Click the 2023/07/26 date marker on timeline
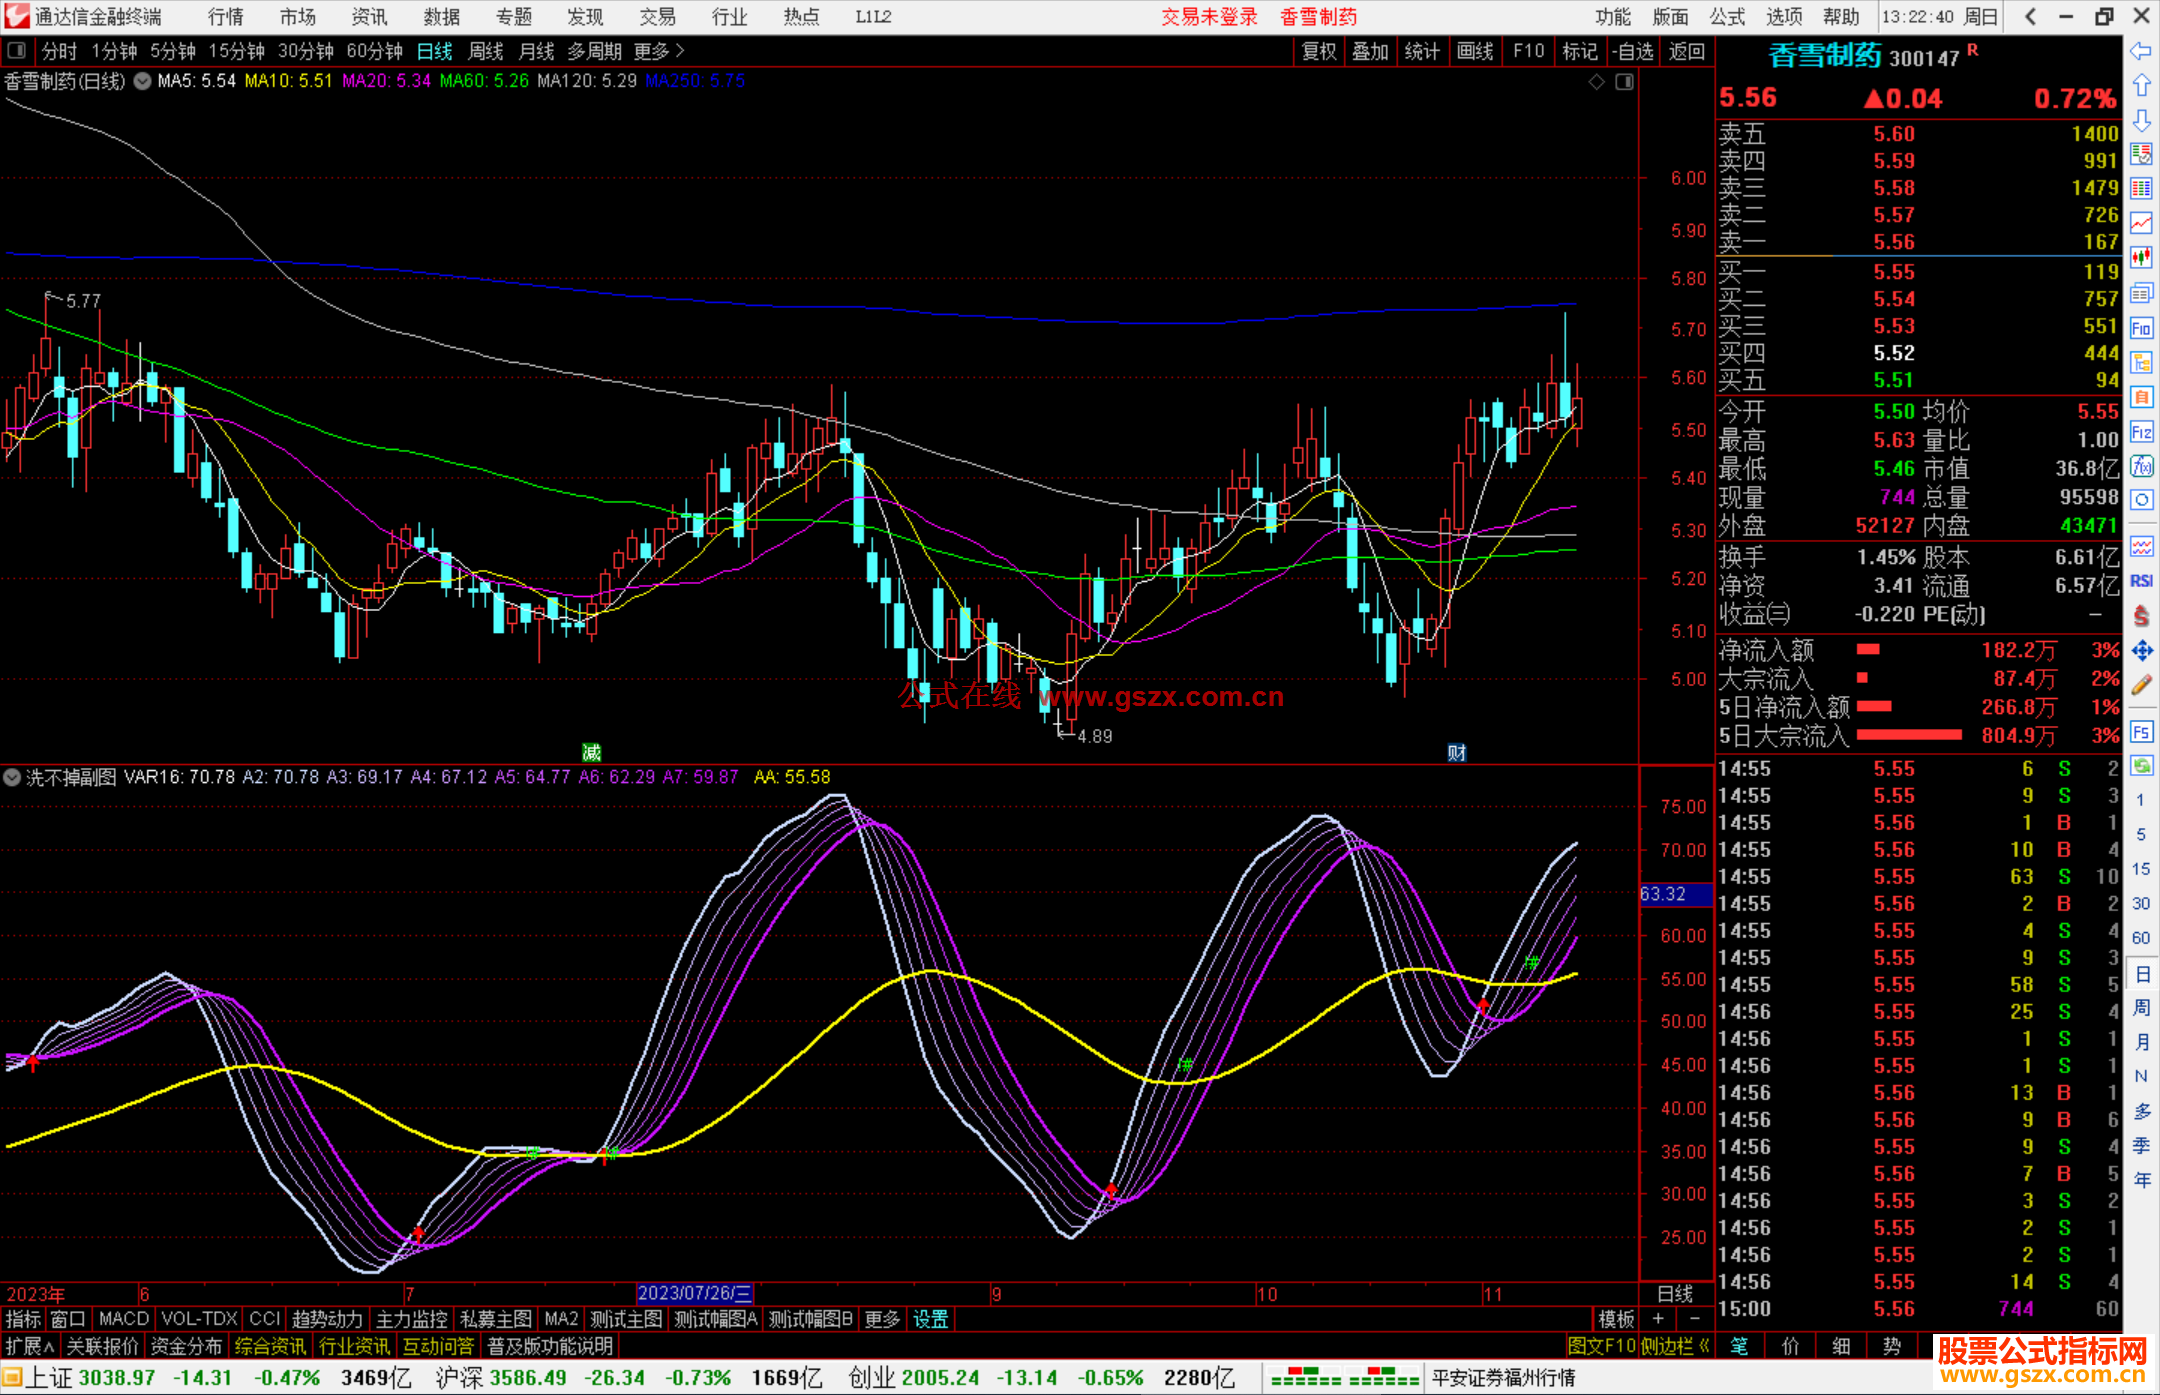This screenshot has width=2160, height=1395. [x=694, y=1294]
